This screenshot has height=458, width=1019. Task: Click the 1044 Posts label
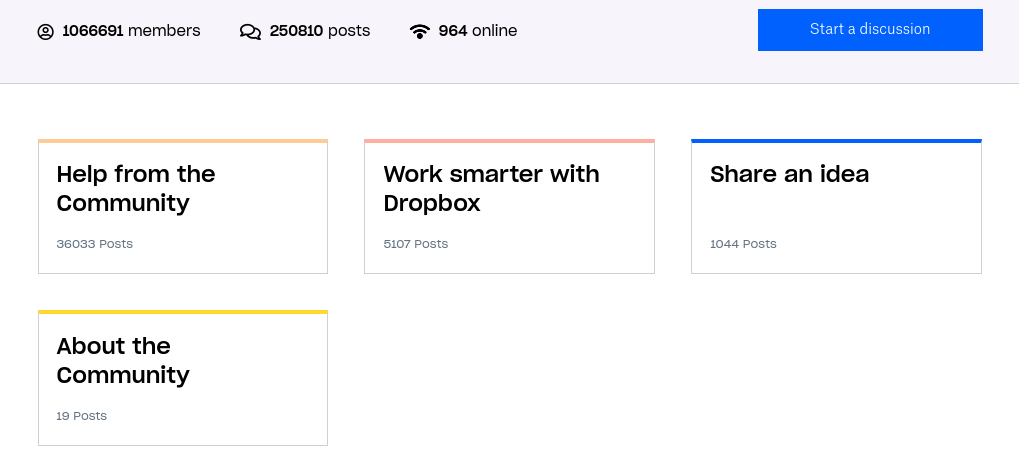743,244
